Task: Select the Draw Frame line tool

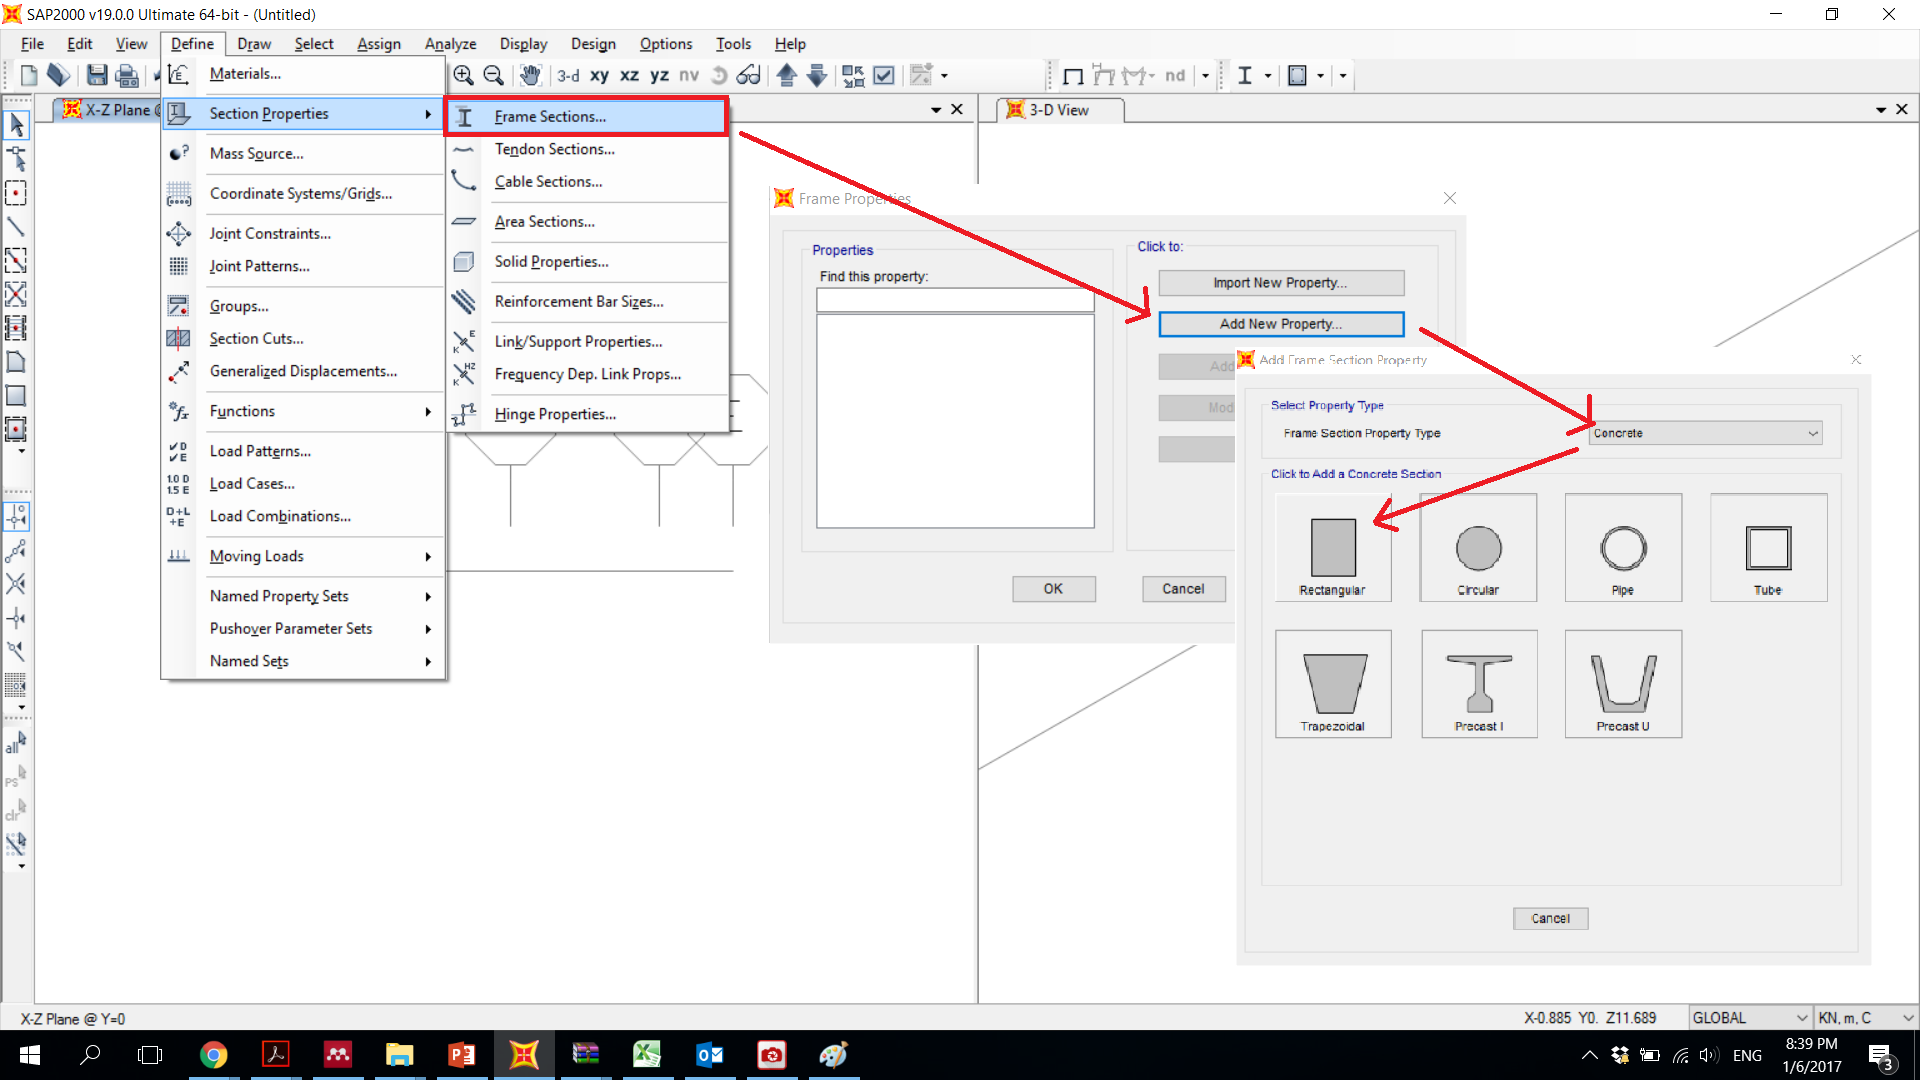Action: coord(16,227)
